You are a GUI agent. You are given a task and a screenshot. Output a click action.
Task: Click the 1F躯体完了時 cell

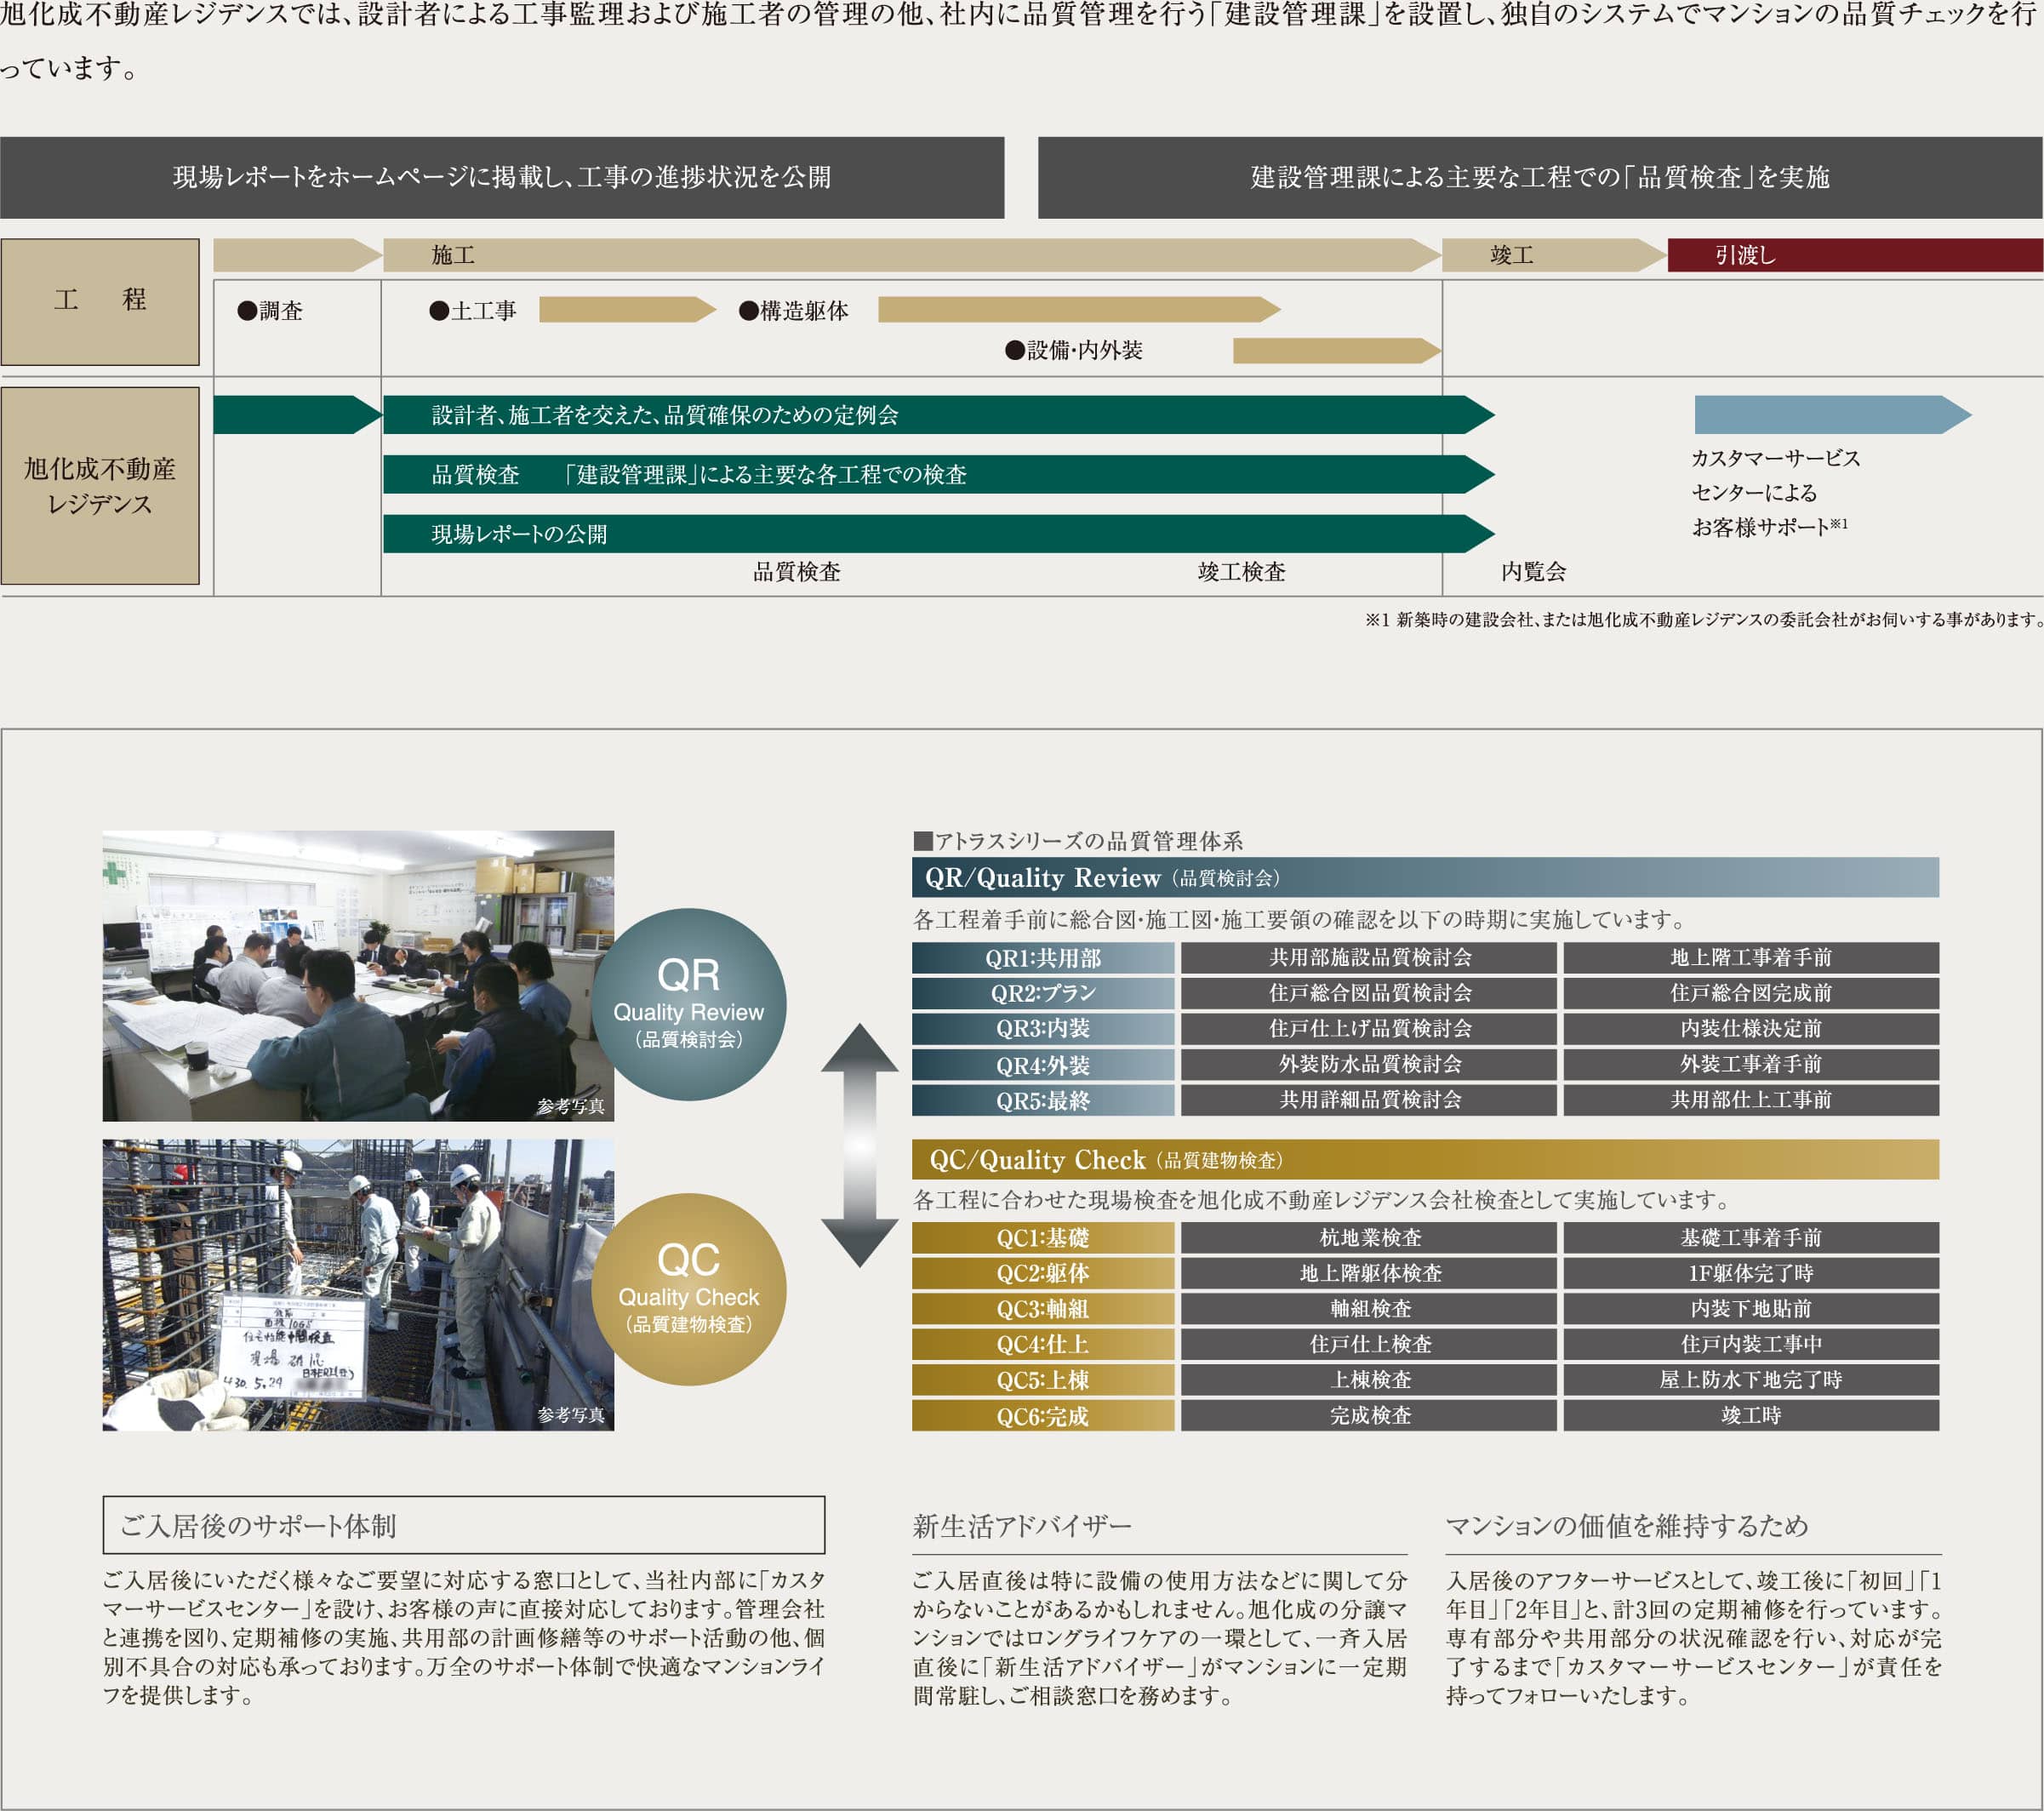pyautogui.click(x=1751, y=1273)
